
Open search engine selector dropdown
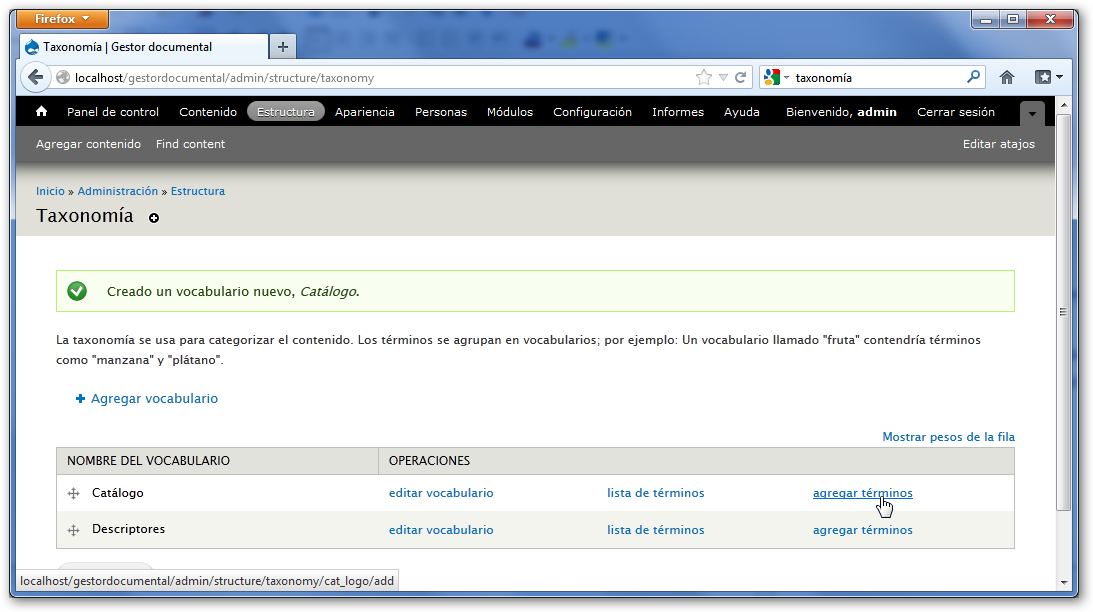point(776,77)
